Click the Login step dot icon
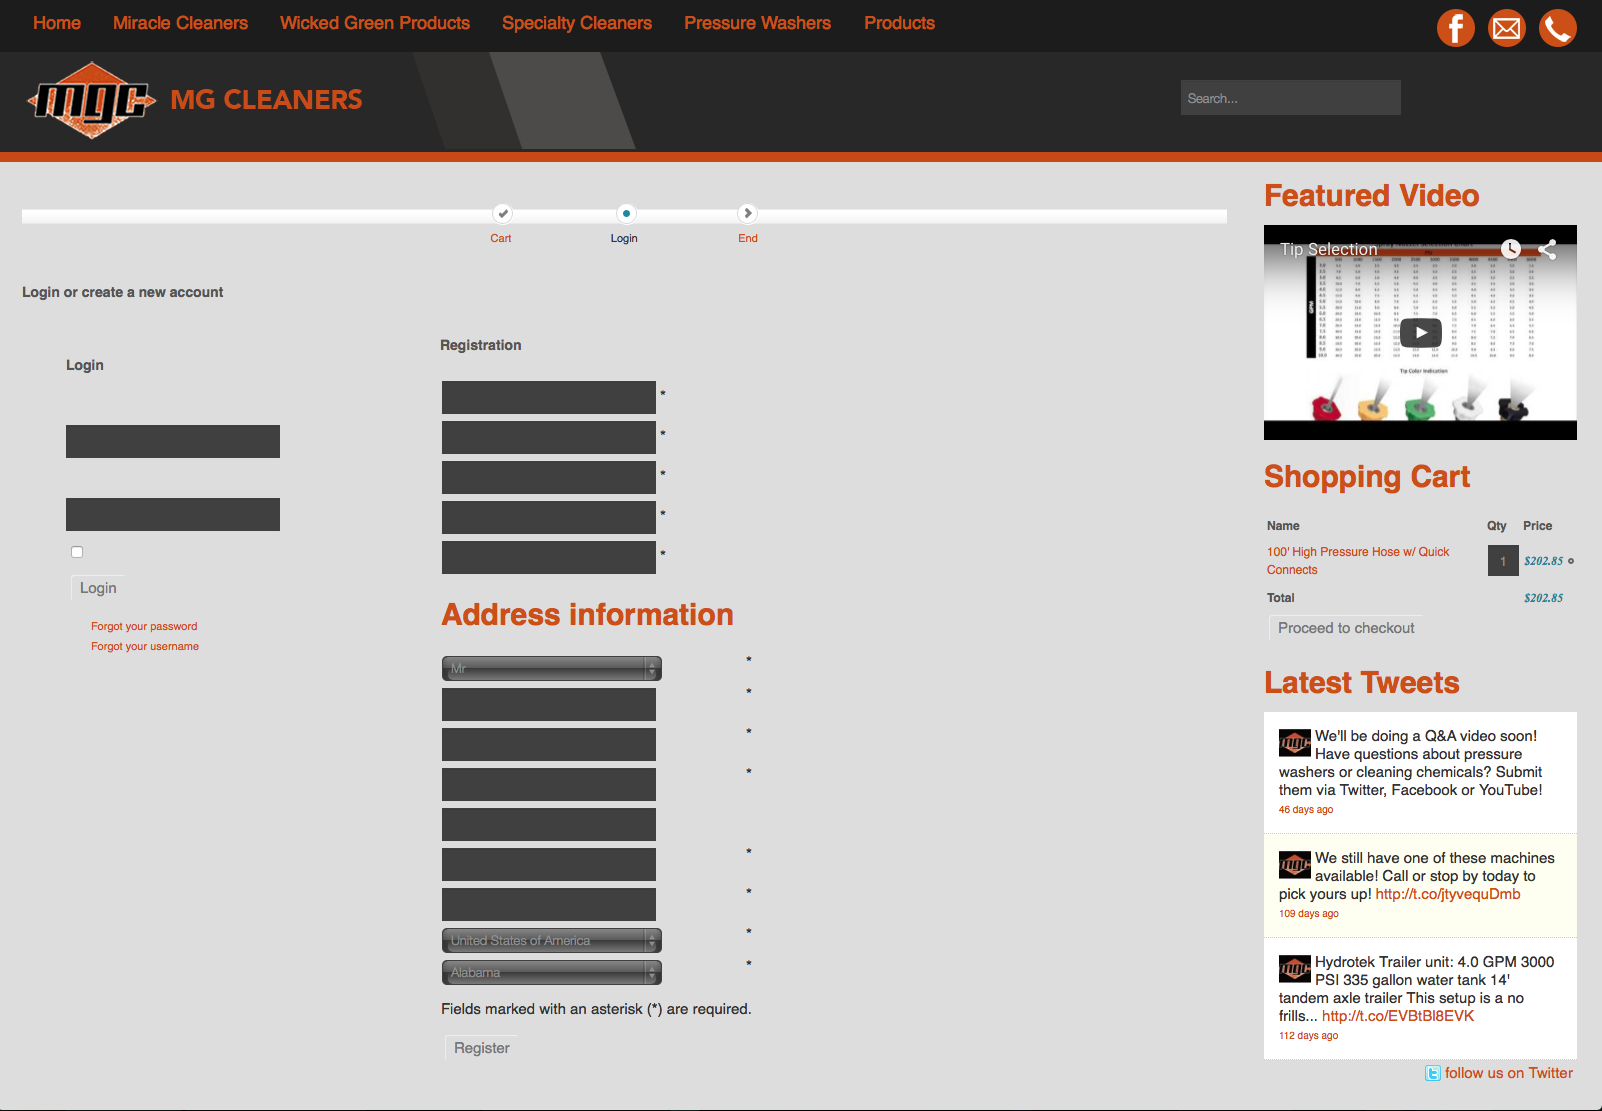The image size is (1602, 1111). (626, 213)
